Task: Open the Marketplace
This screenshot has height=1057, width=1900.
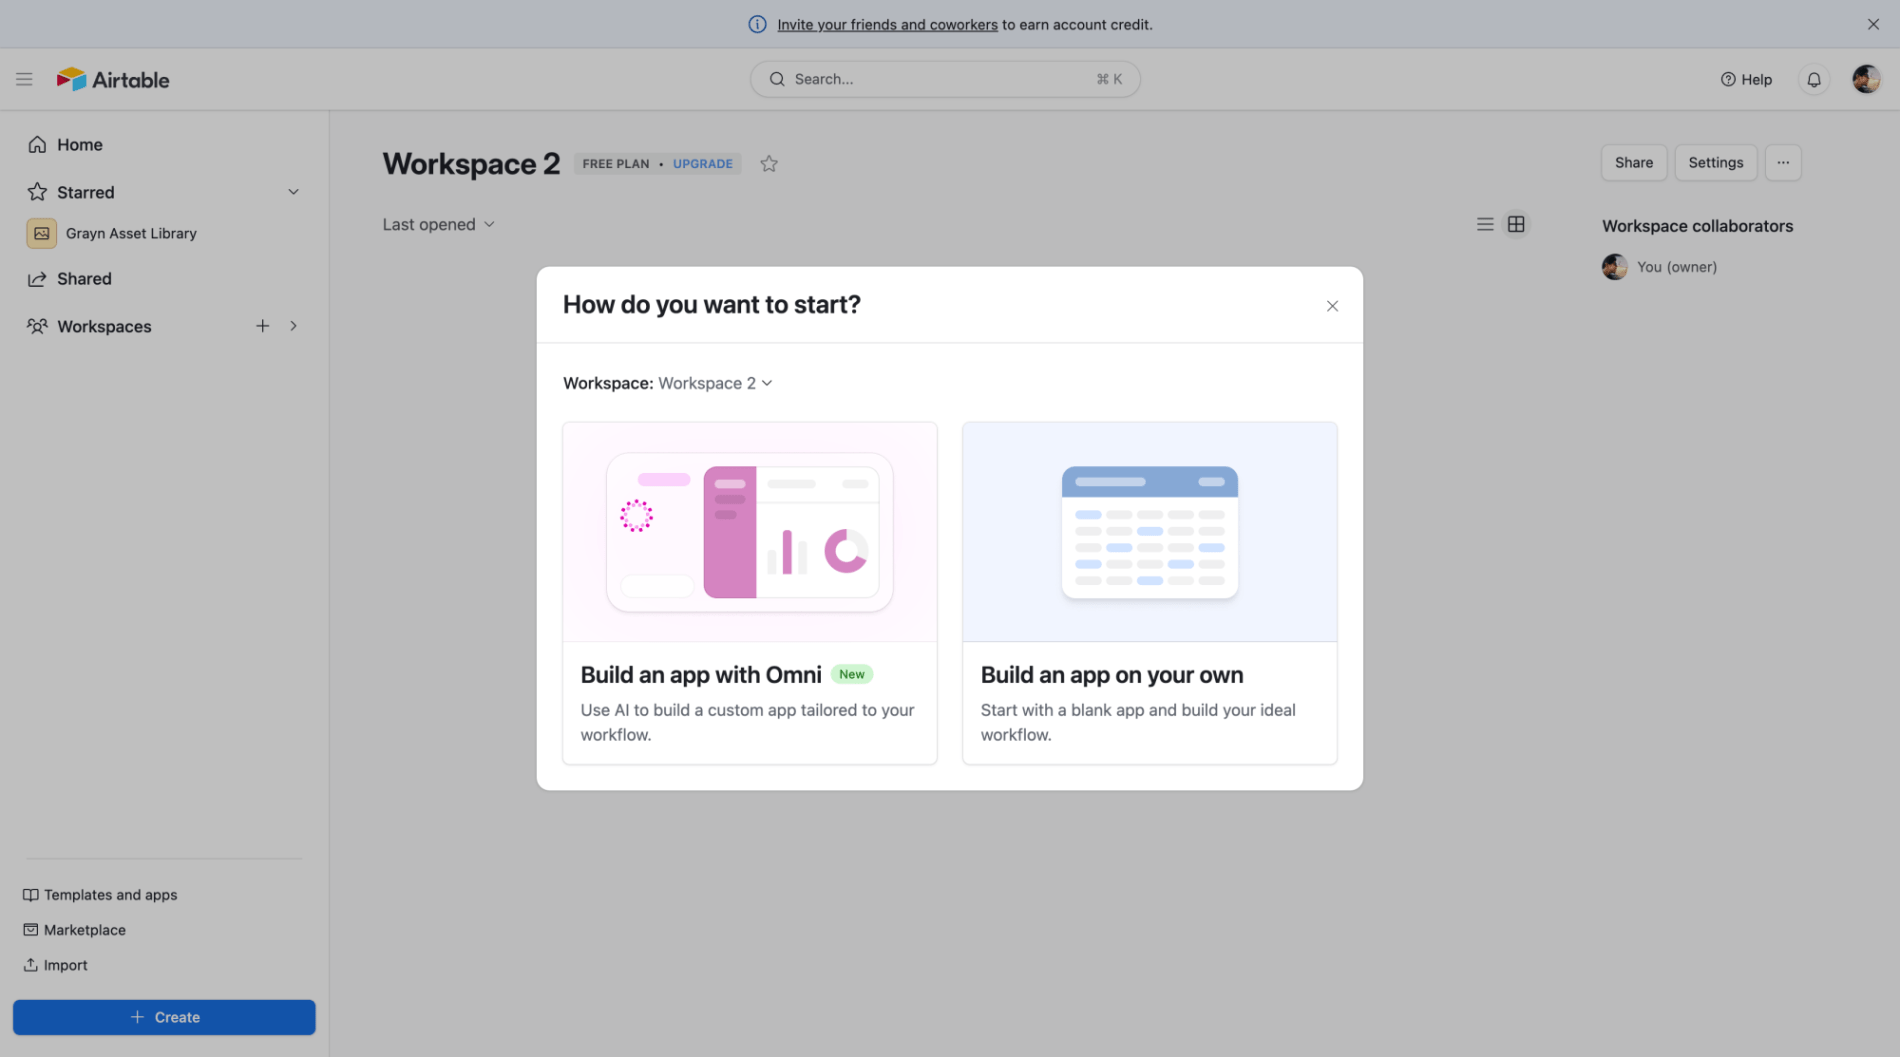Action: [74, 930]
